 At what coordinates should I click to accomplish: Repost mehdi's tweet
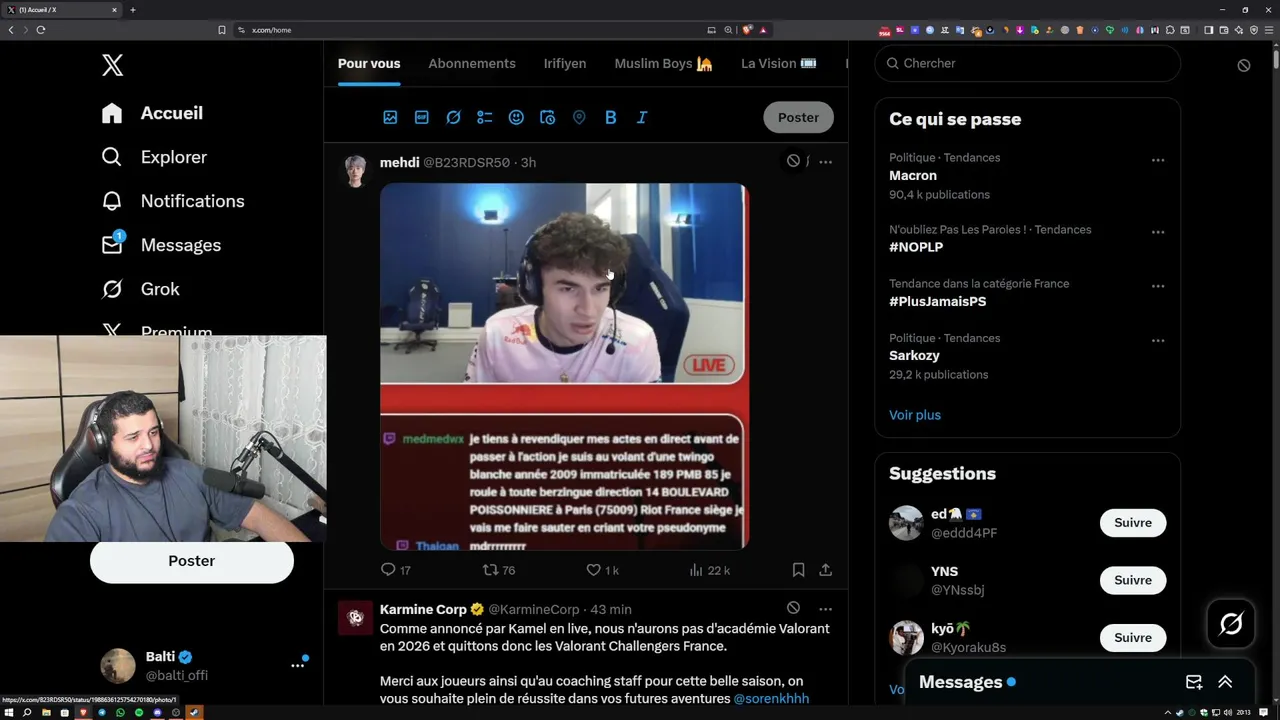(499, 570)
